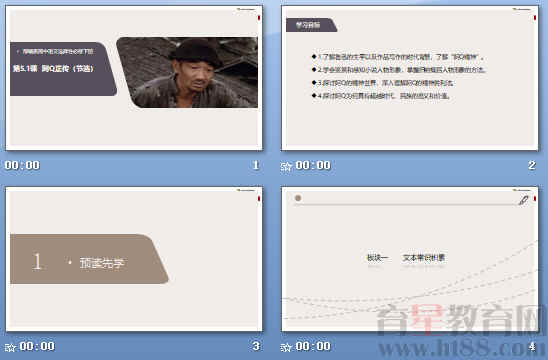Click the transition star icon under slide 3
This screenshot has height=360, width=548.
tap(10, 347)
